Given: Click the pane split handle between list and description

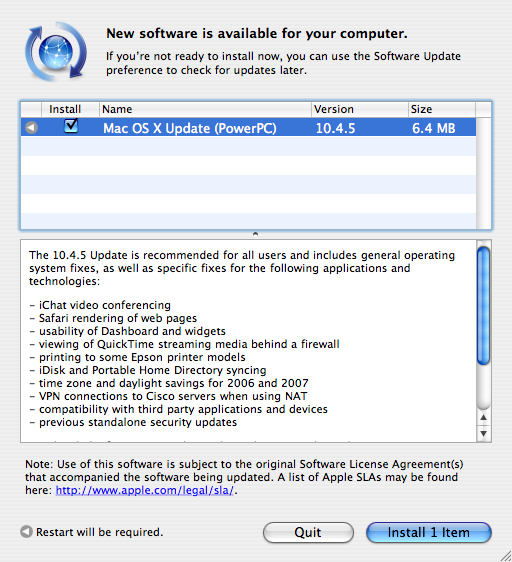Looking at the screenshot, I should tap(255, 234).
